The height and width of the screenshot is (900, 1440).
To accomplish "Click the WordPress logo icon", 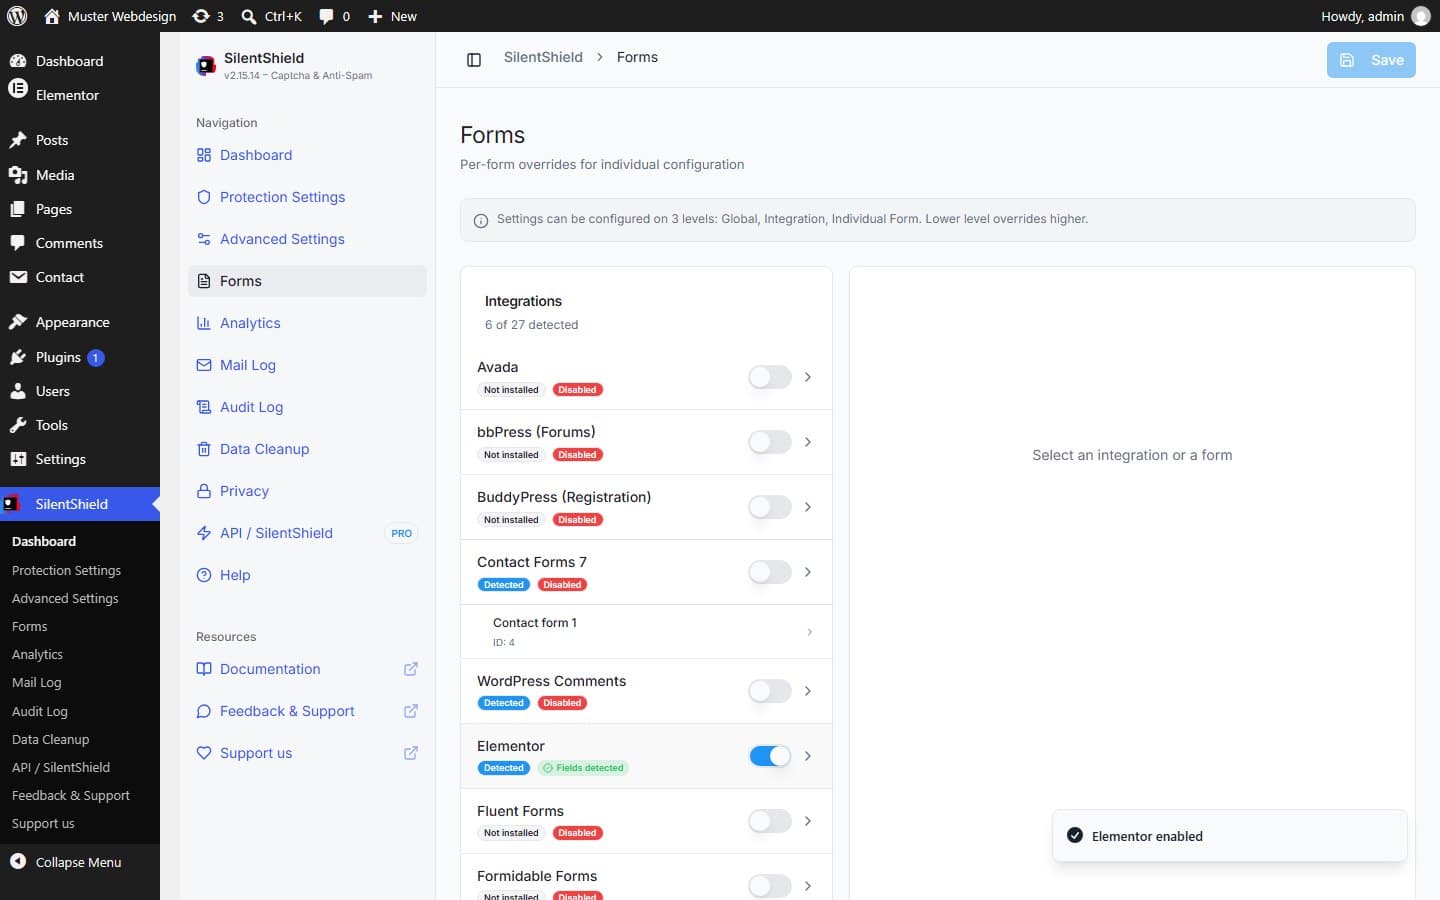I will (17, 16).
